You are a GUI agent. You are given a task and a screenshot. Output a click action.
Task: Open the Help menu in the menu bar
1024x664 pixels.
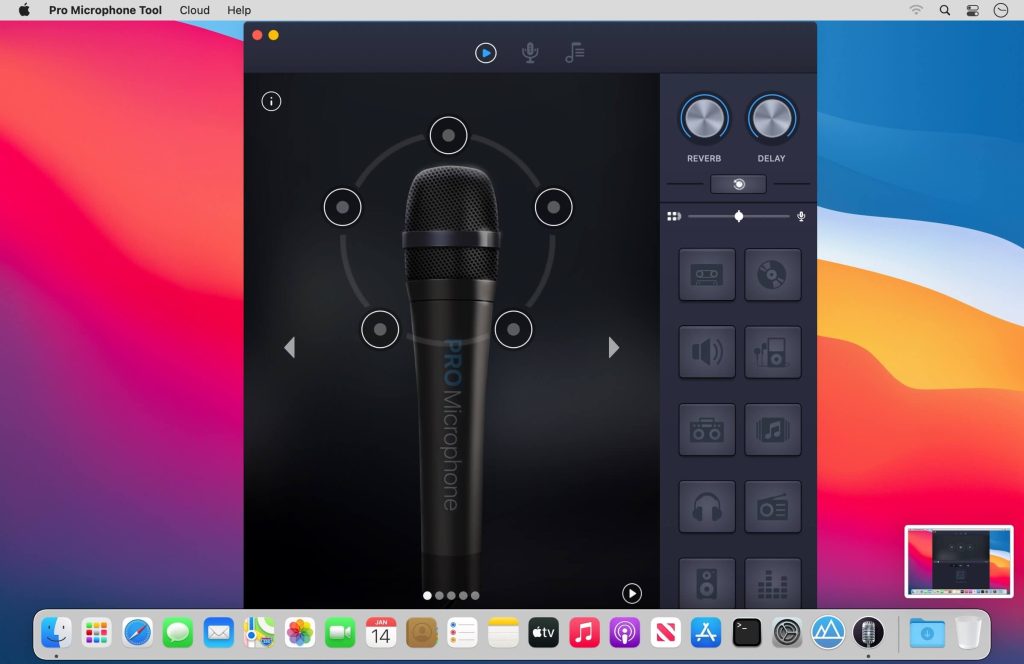pos(238,10)
